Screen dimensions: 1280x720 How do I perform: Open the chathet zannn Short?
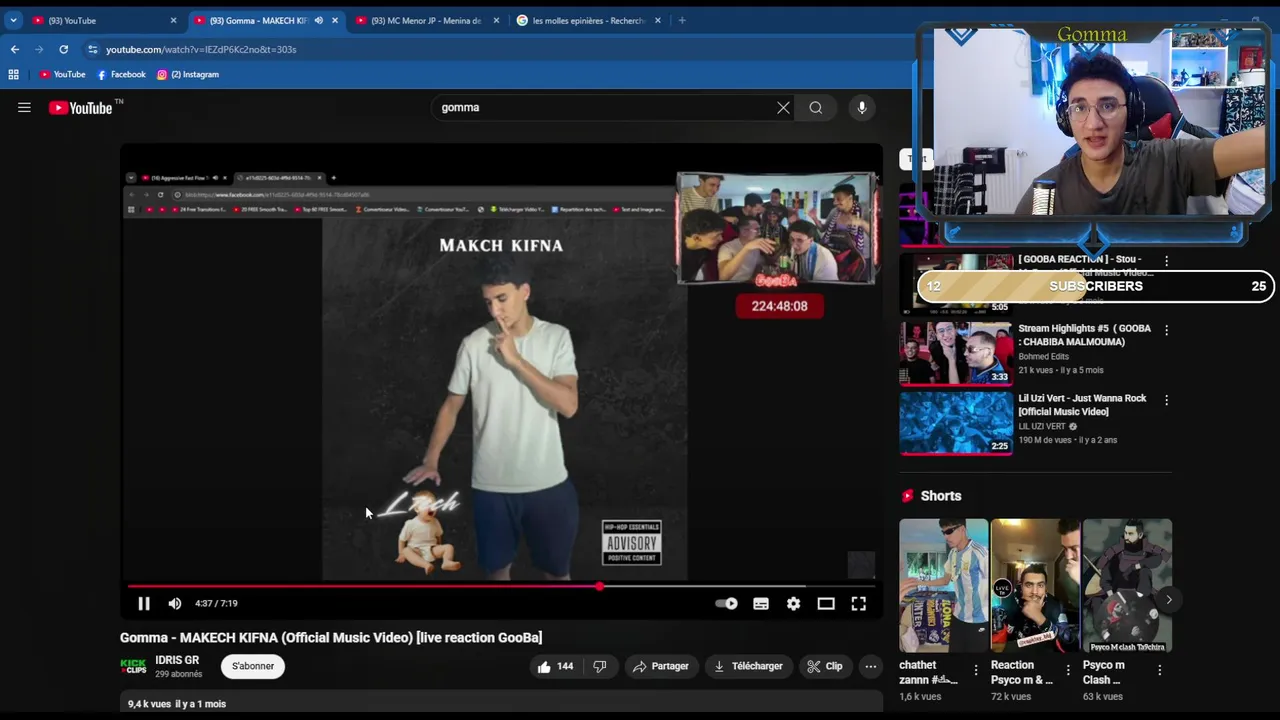pos(943,585)
